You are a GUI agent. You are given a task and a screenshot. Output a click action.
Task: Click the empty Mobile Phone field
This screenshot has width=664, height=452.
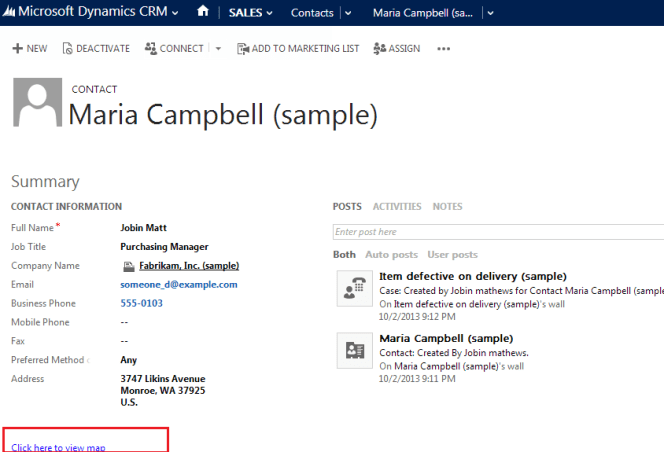pos(124,322)
